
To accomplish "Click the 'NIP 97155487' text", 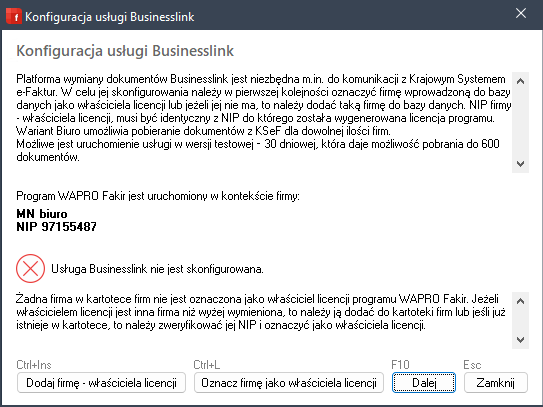I will coord(56,227).
